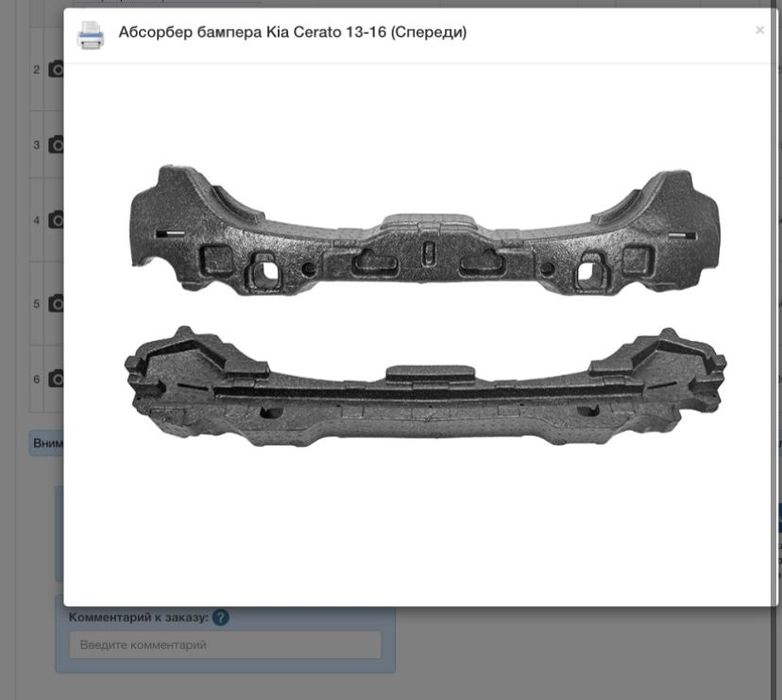Focus the 'Введите комментарий' input field
This screenshot has width=782, height=700.
tap(225, 645)
